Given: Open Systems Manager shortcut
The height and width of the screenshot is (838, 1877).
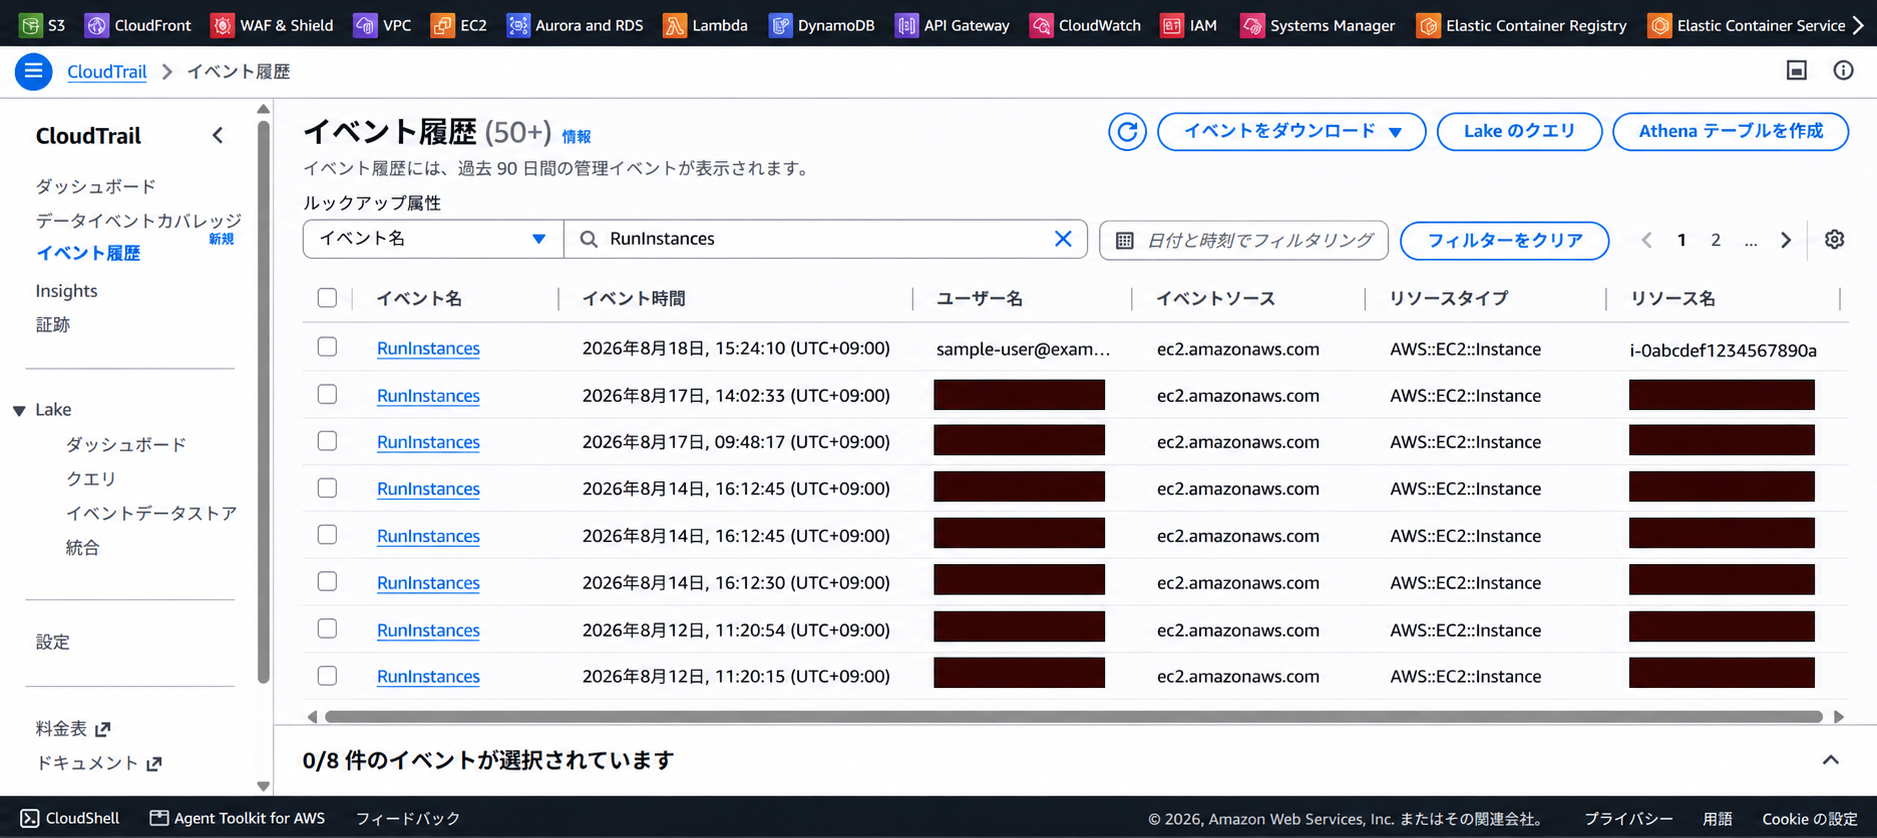Looking at the screenshot, I should pyautogui.click(x=1318, y=25).
